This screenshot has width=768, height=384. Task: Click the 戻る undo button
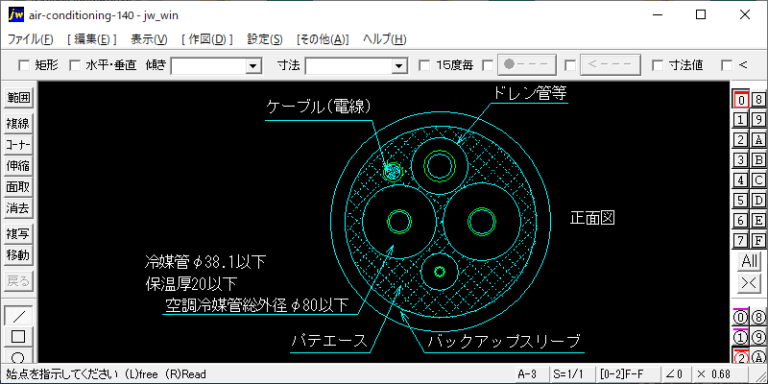click(x=19, y=281)
